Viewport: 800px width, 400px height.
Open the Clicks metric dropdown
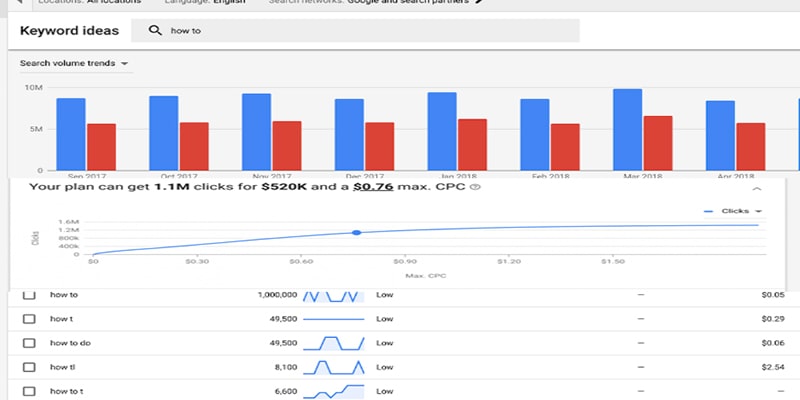pos(733,211)
